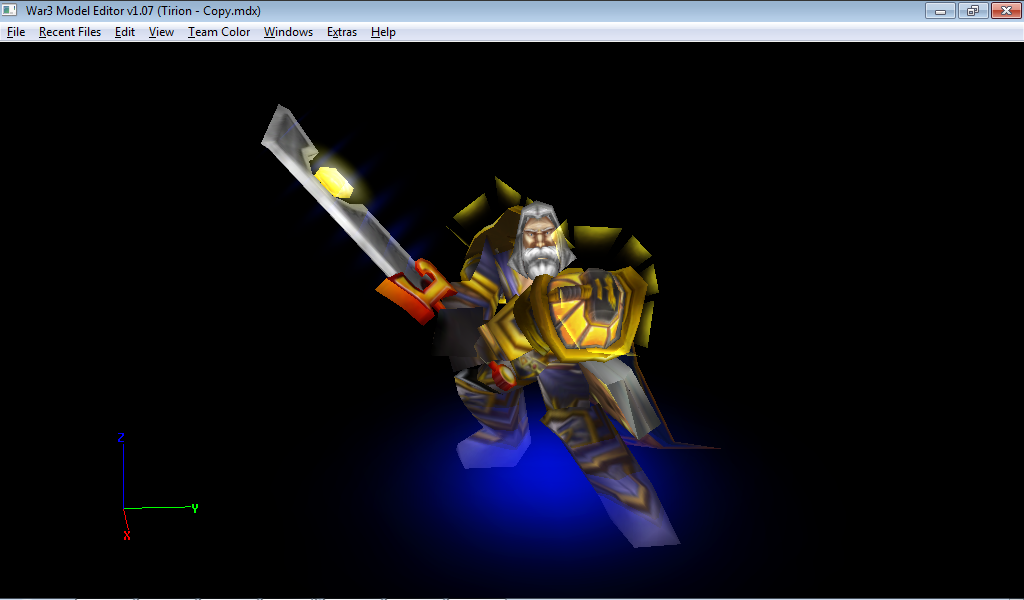The height and width of the screenshot is (600, 1024).
Task: Restore down the War3 Model Editor window
Action: coord(973,10)
